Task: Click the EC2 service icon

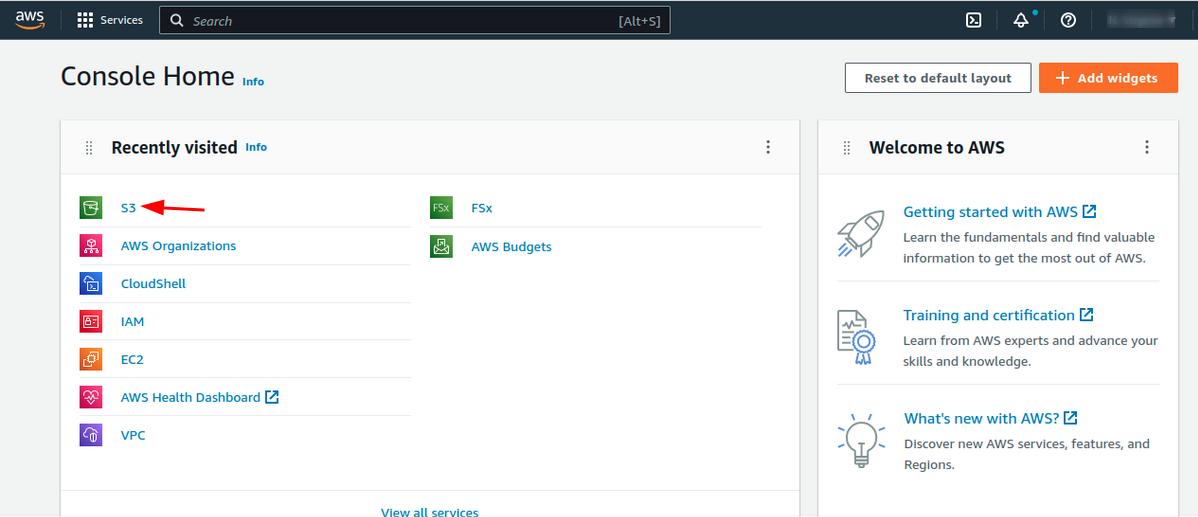Action: [x=91, y=359]
